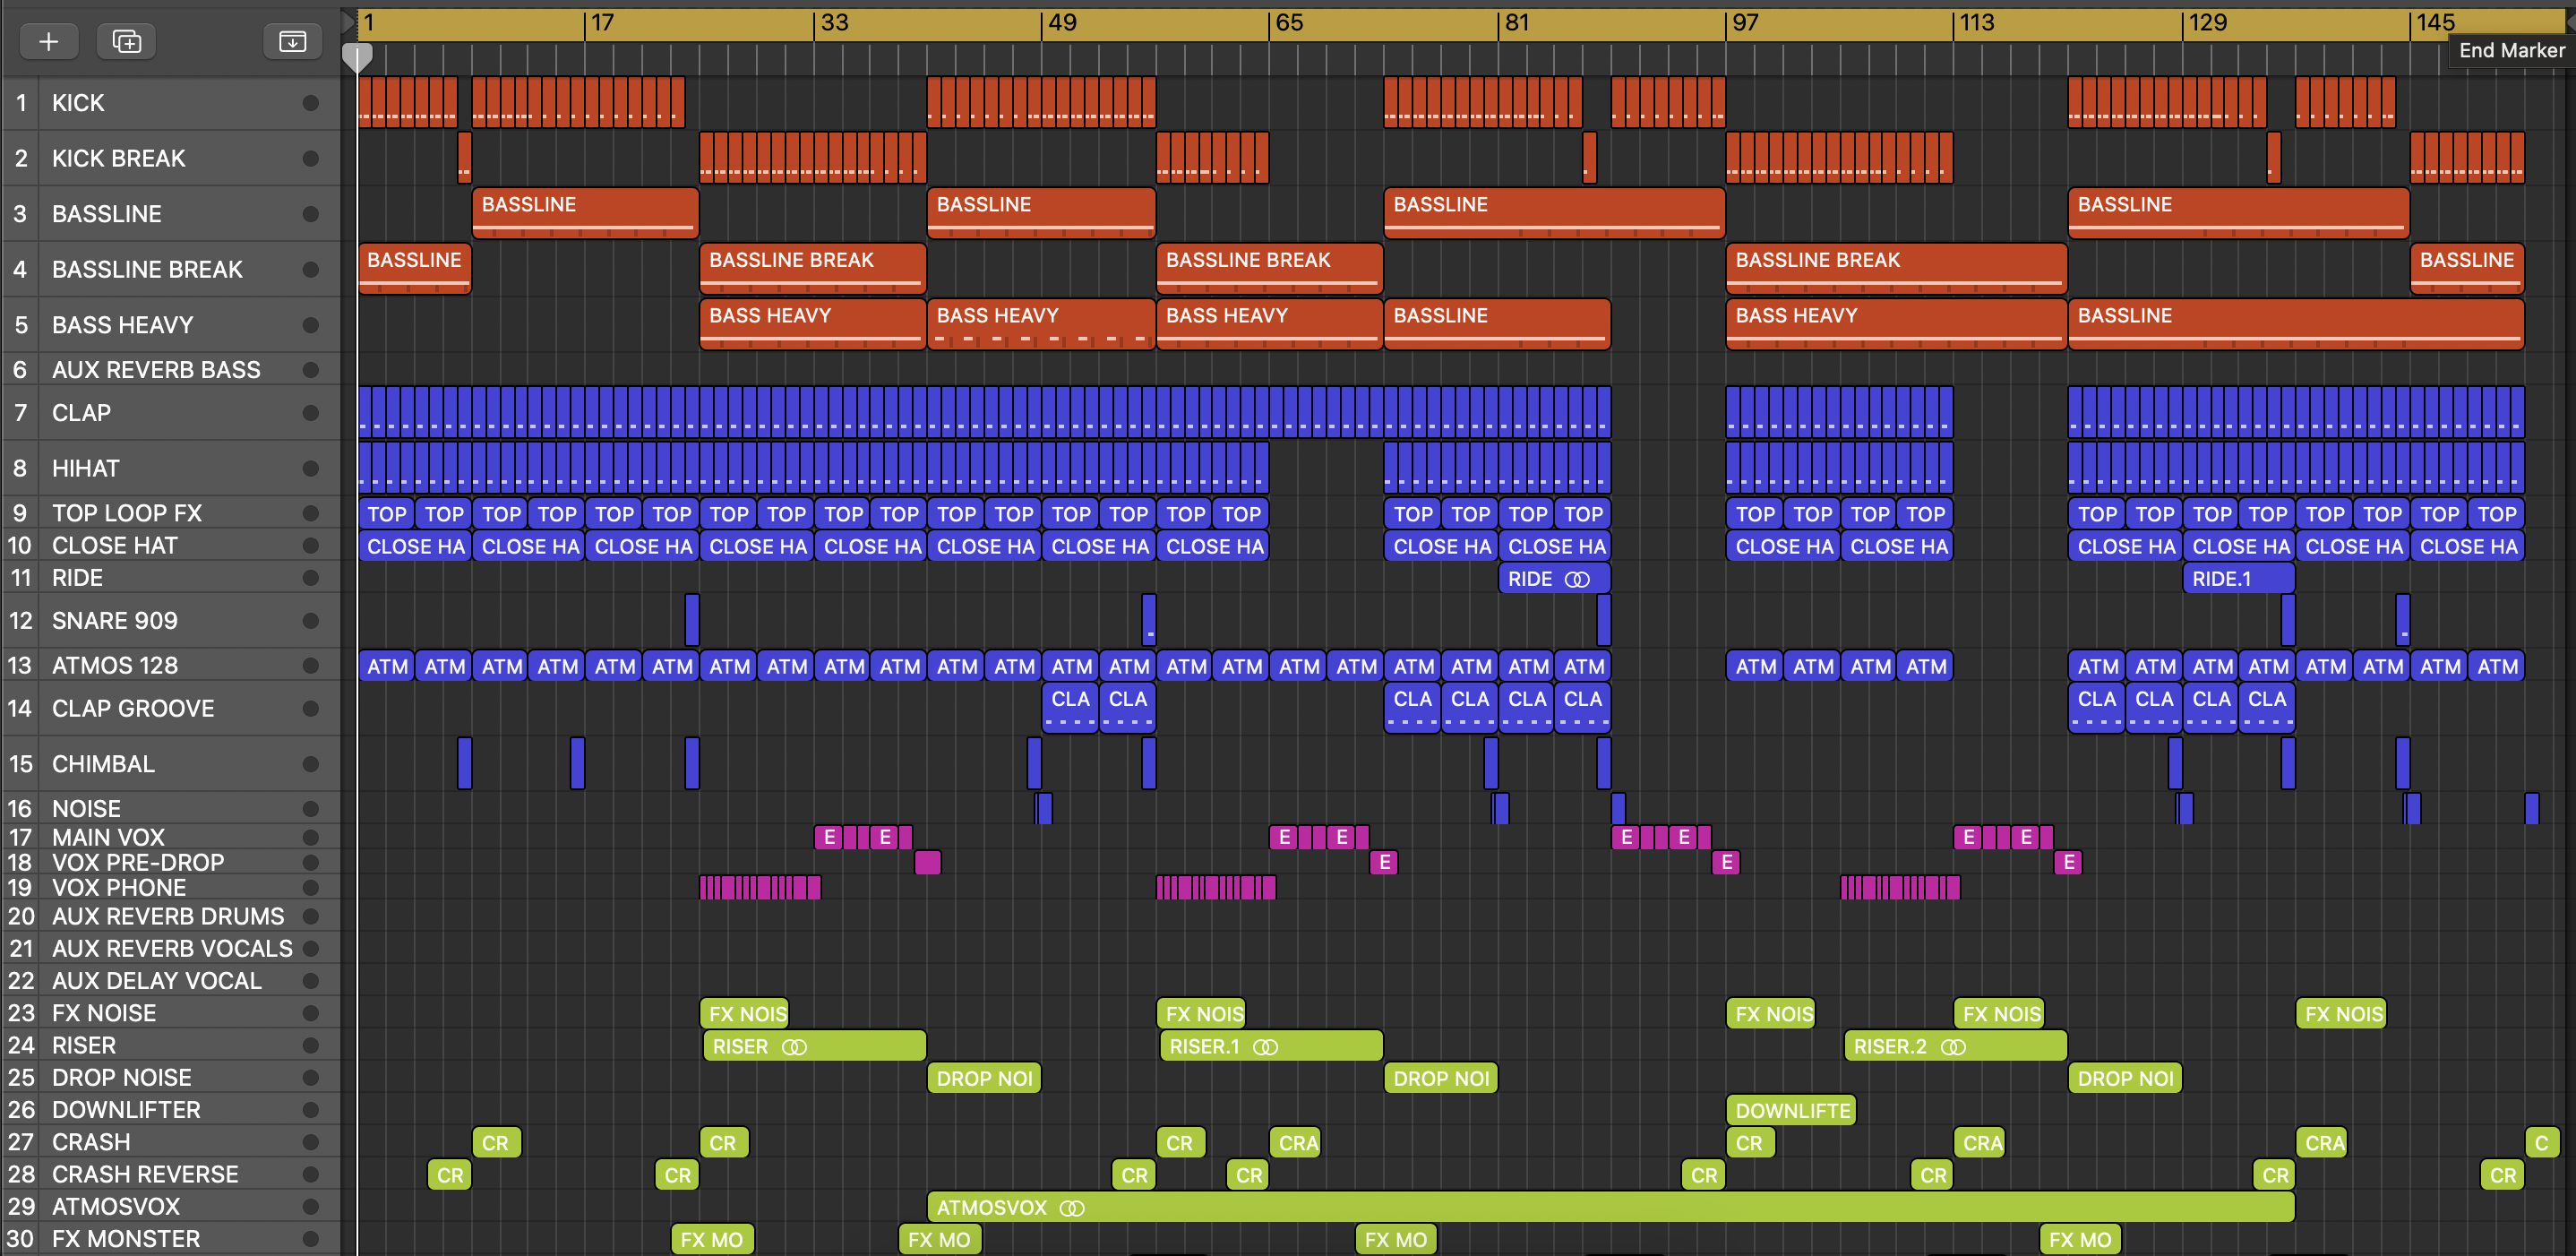This screenshot has height=1256, width=2576.
Task: Click loop icon on RIDE region
Action: [x=1577, y=579]
